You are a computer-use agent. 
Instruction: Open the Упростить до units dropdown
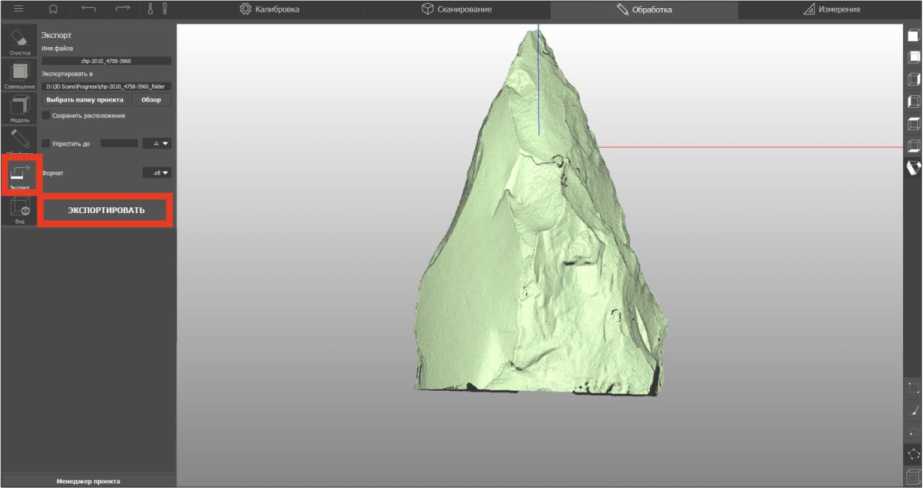(157, 143)
